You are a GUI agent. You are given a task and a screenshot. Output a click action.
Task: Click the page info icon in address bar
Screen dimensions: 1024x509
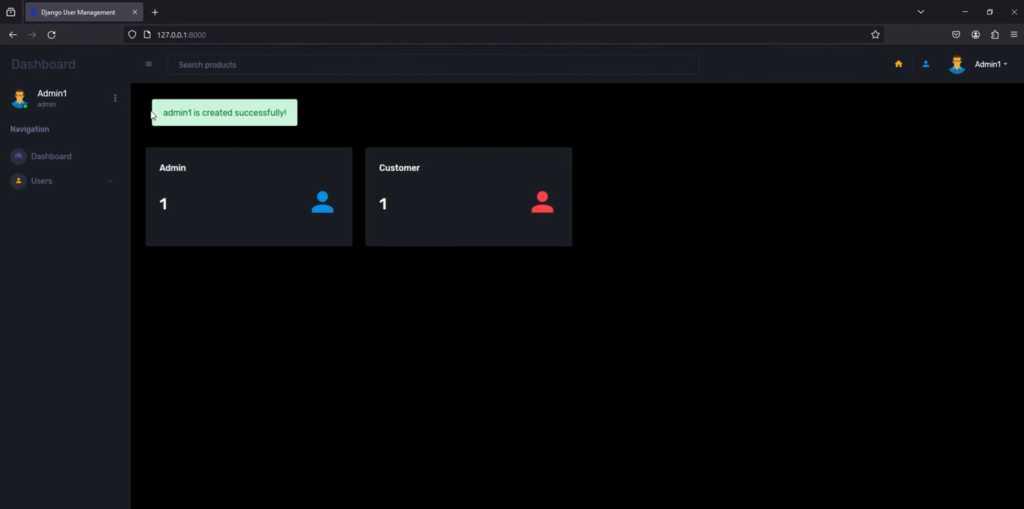[x=147, y=35]
